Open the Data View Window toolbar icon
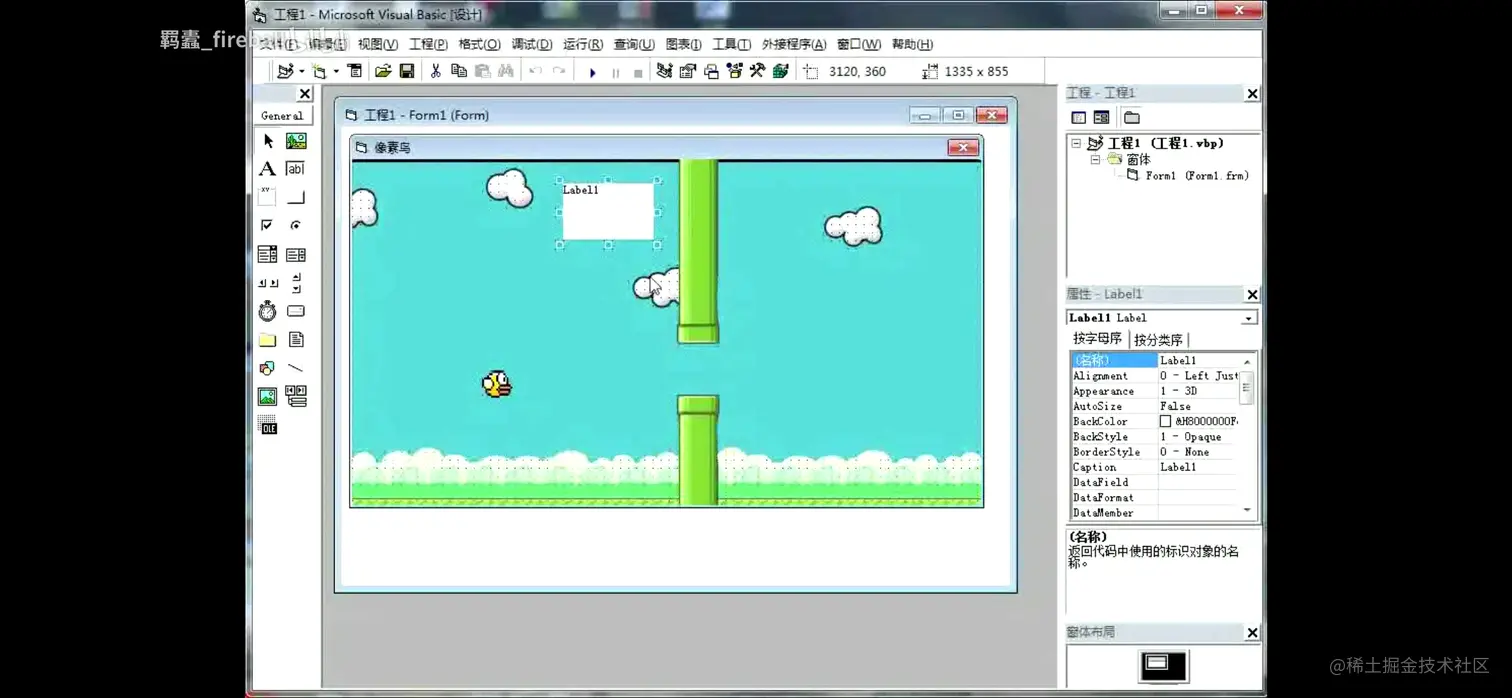Image resolution: width=1512 pixels, height=698 pixels. click(x=781, y=71)
